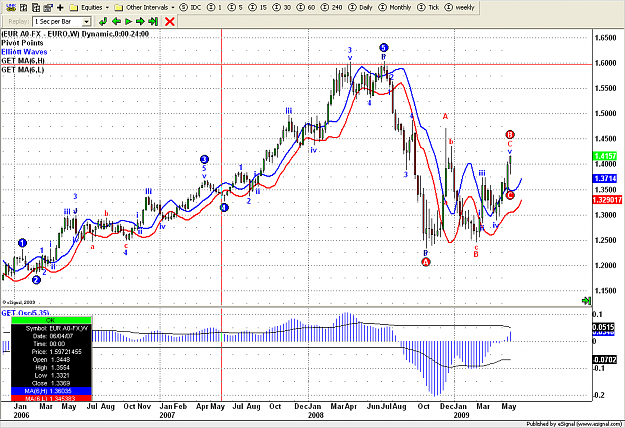Screen dimensions: 625x428
Task: Click the 2009 year label on time axis
Action: 462,415
